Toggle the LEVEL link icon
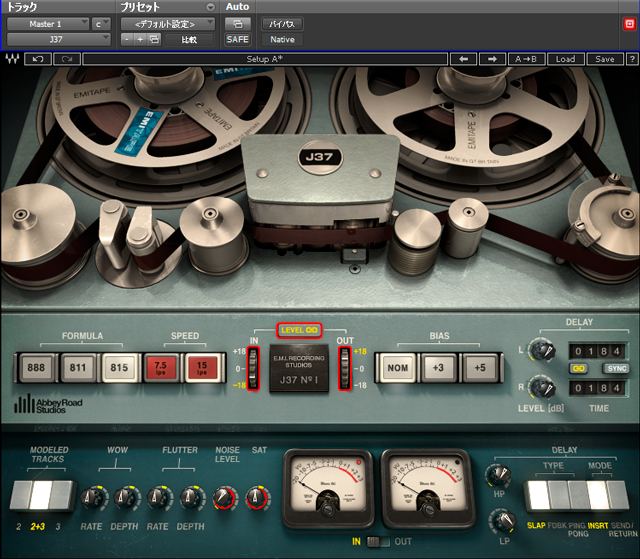640x559 pixels. pos(312,330)
